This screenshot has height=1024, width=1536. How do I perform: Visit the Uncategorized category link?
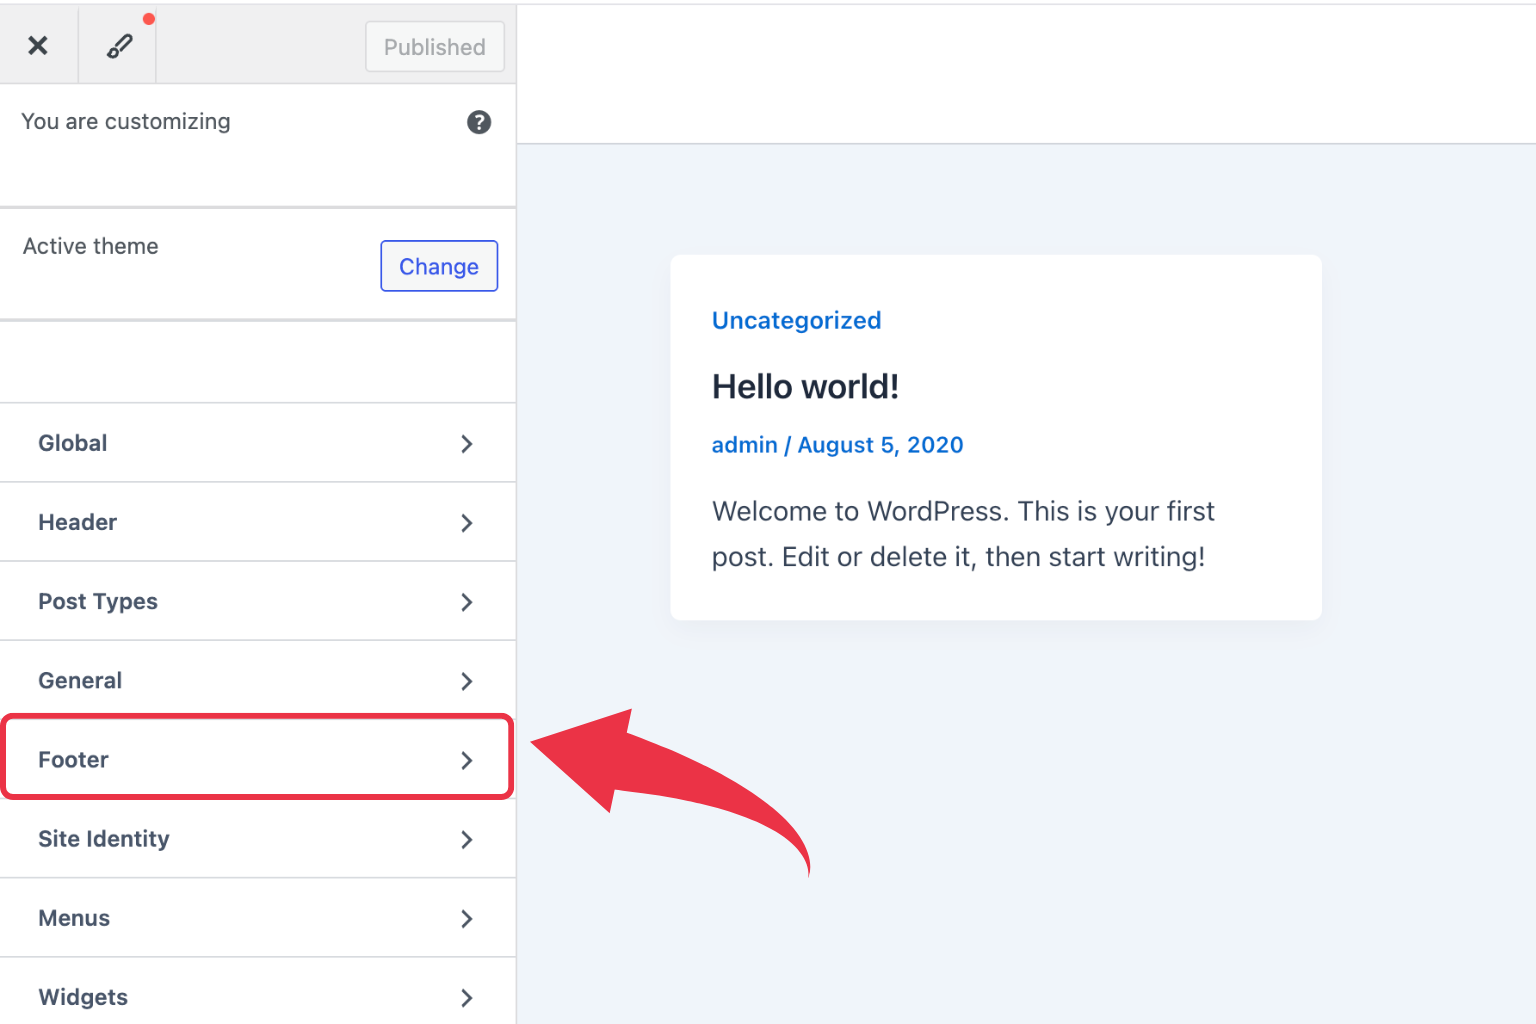796,320
